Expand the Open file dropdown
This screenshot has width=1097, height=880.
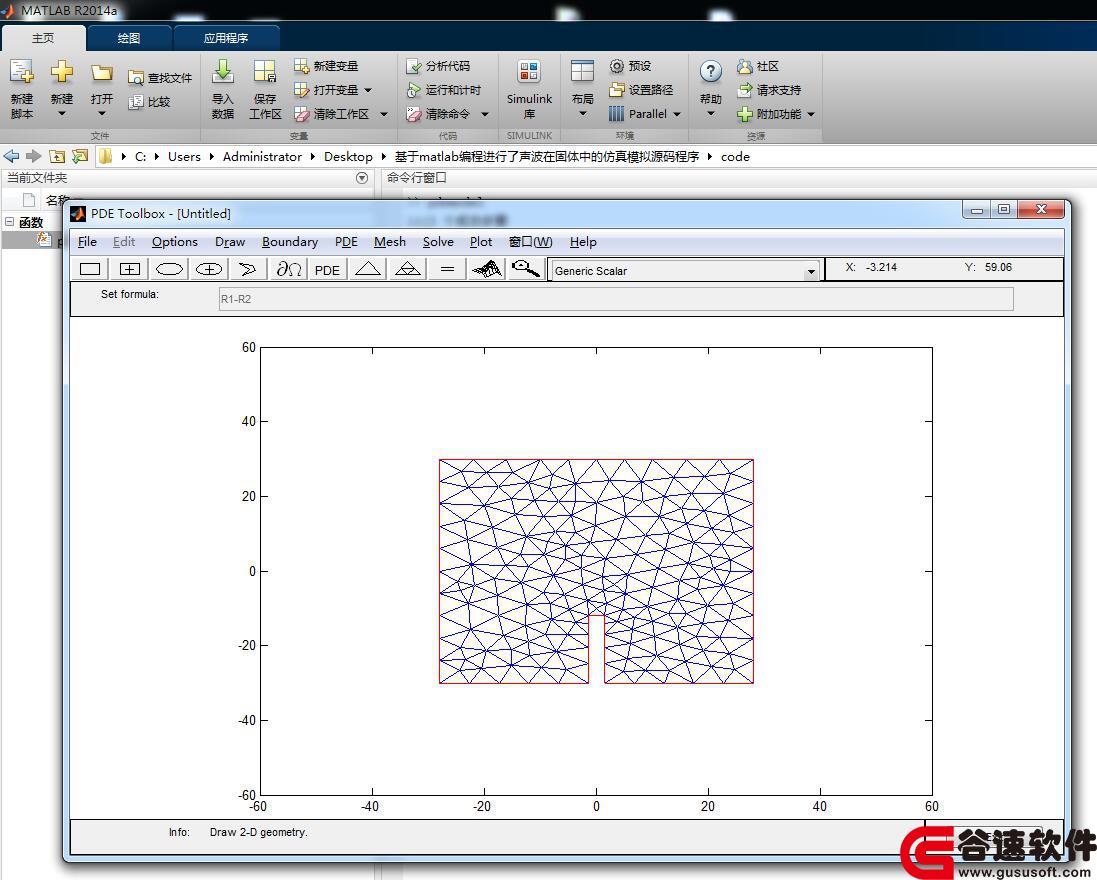(101, 114)
